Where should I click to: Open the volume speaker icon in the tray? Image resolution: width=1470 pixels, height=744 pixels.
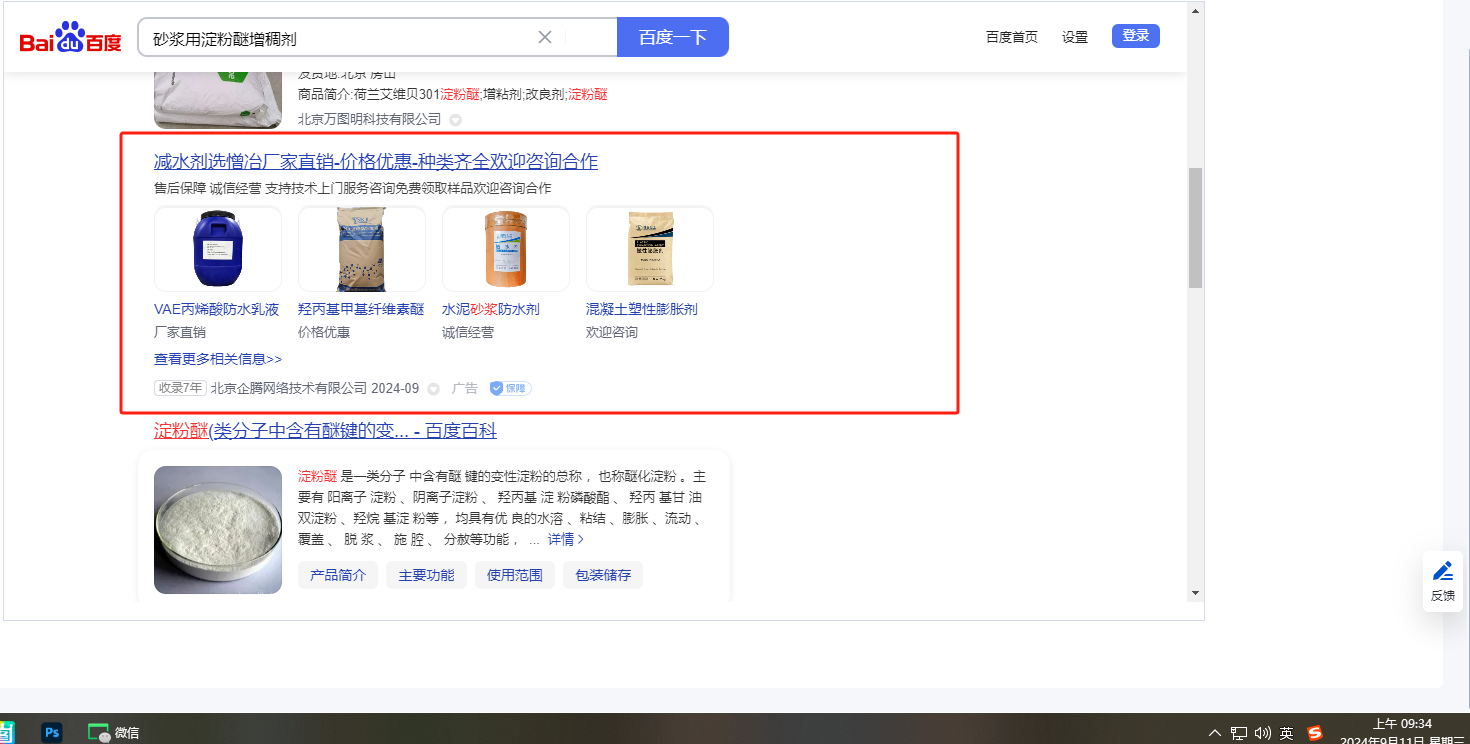[1262, 733]
